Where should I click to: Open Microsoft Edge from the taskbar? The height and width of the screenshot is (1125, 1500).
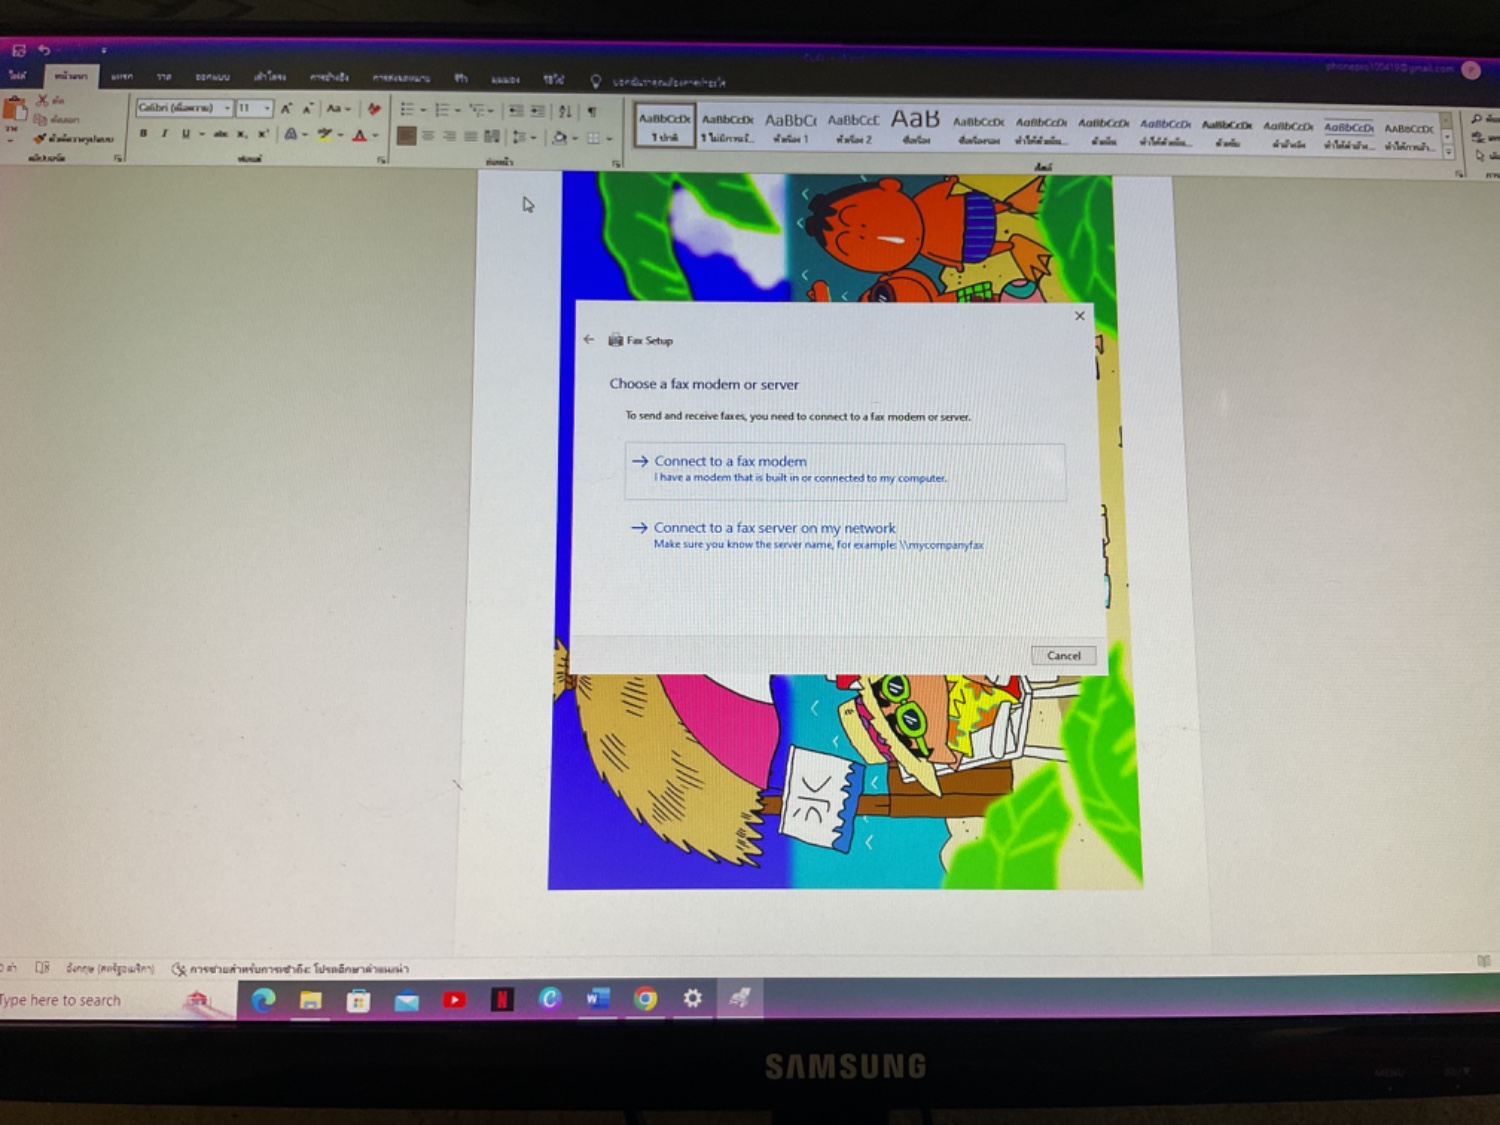pyautogui.click(x=263, y=999)
